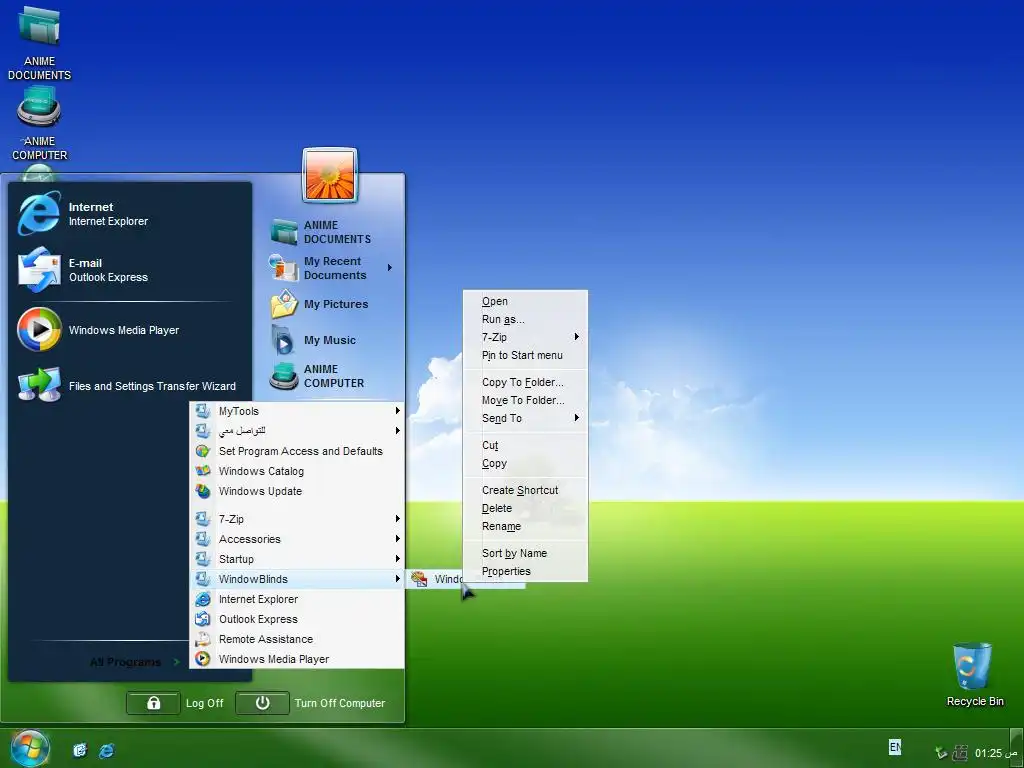The width and height of the screenshot is (1024, 768).
Task: Click the tray icon beside the clock
Action: click(959, 753)
